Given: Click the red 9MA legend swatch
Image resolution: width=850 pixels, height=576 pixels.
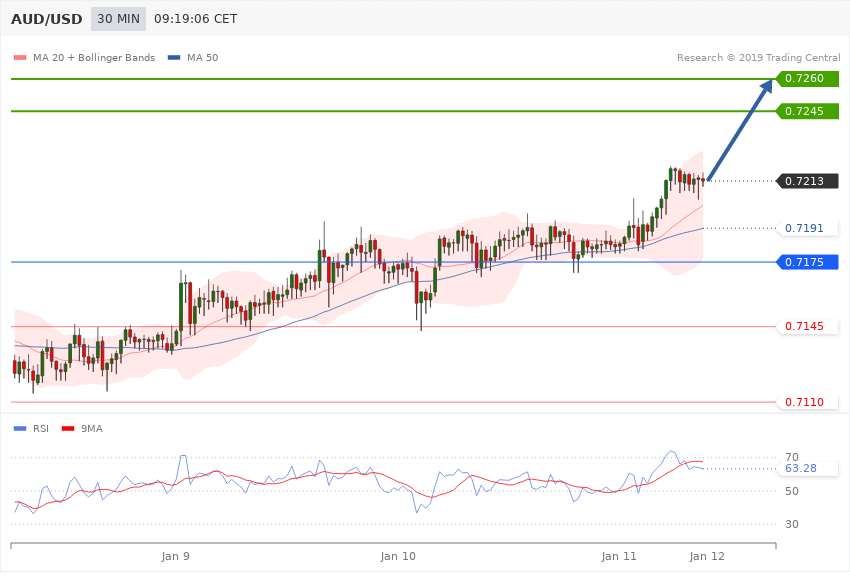Looking at the screenshot, I should pyautogui.click(x=68, y=429).
